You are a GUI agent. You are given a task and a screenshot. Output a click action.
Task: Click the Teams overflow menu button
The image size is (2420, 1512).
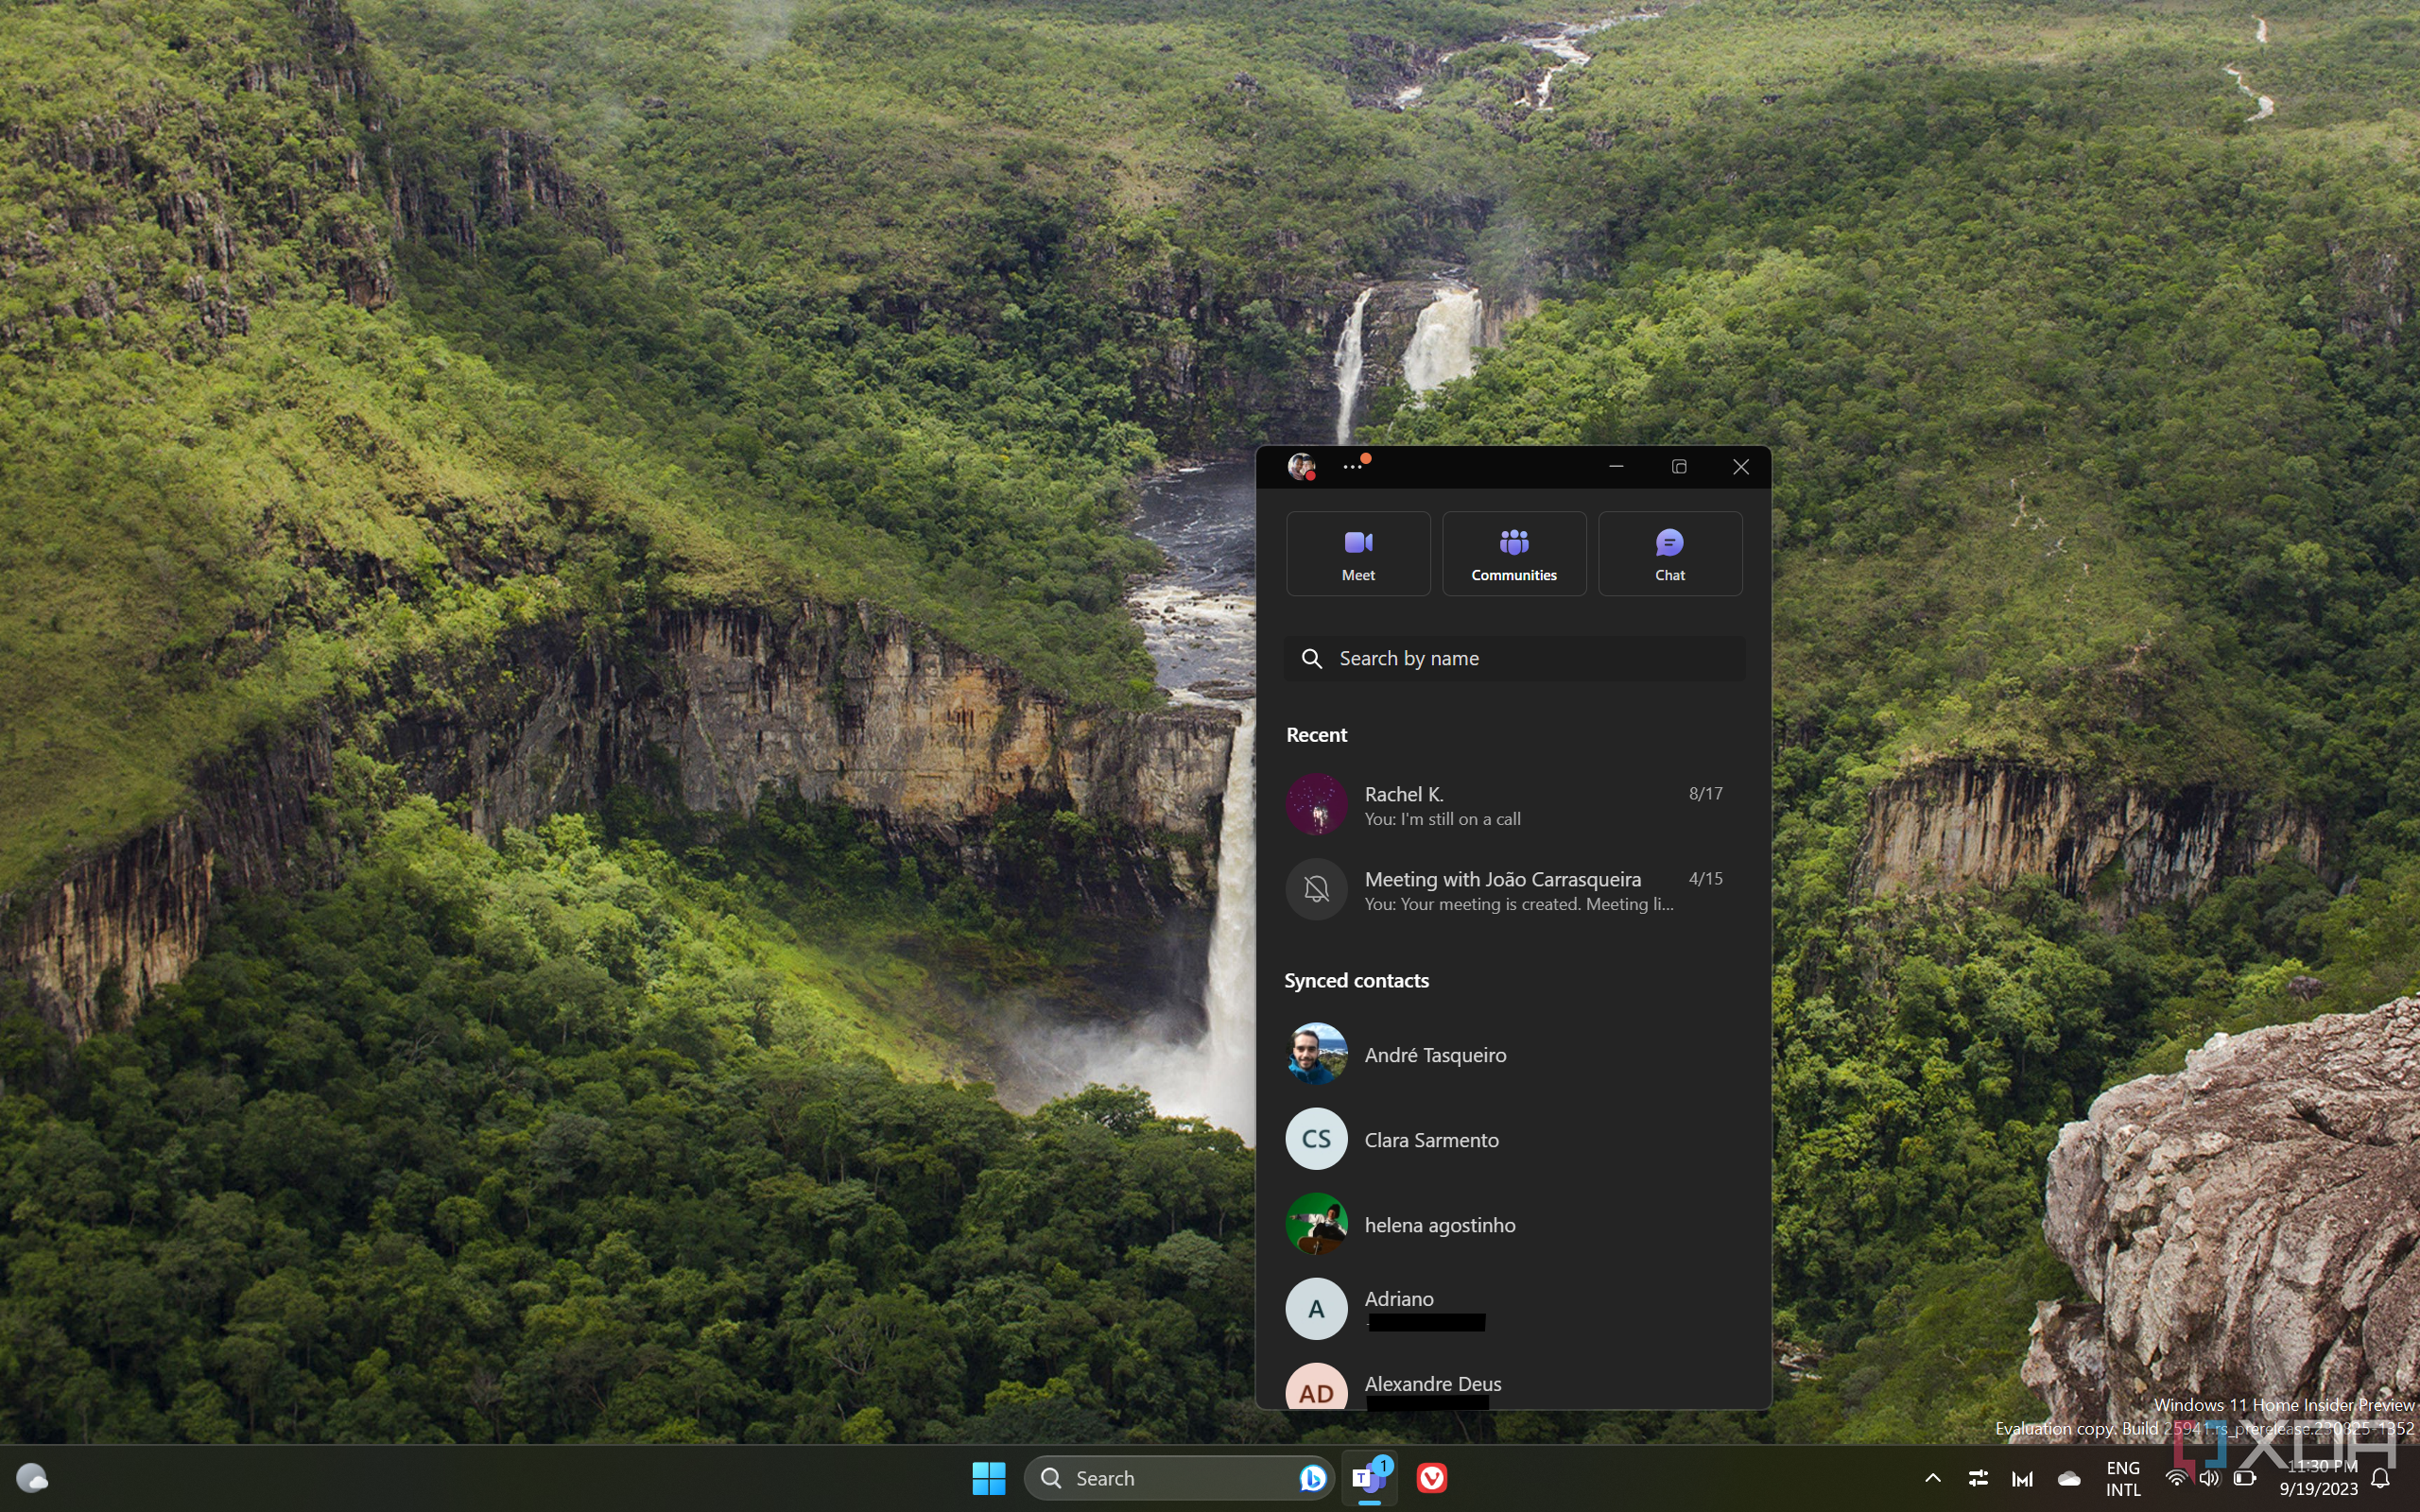(1352, 467)
